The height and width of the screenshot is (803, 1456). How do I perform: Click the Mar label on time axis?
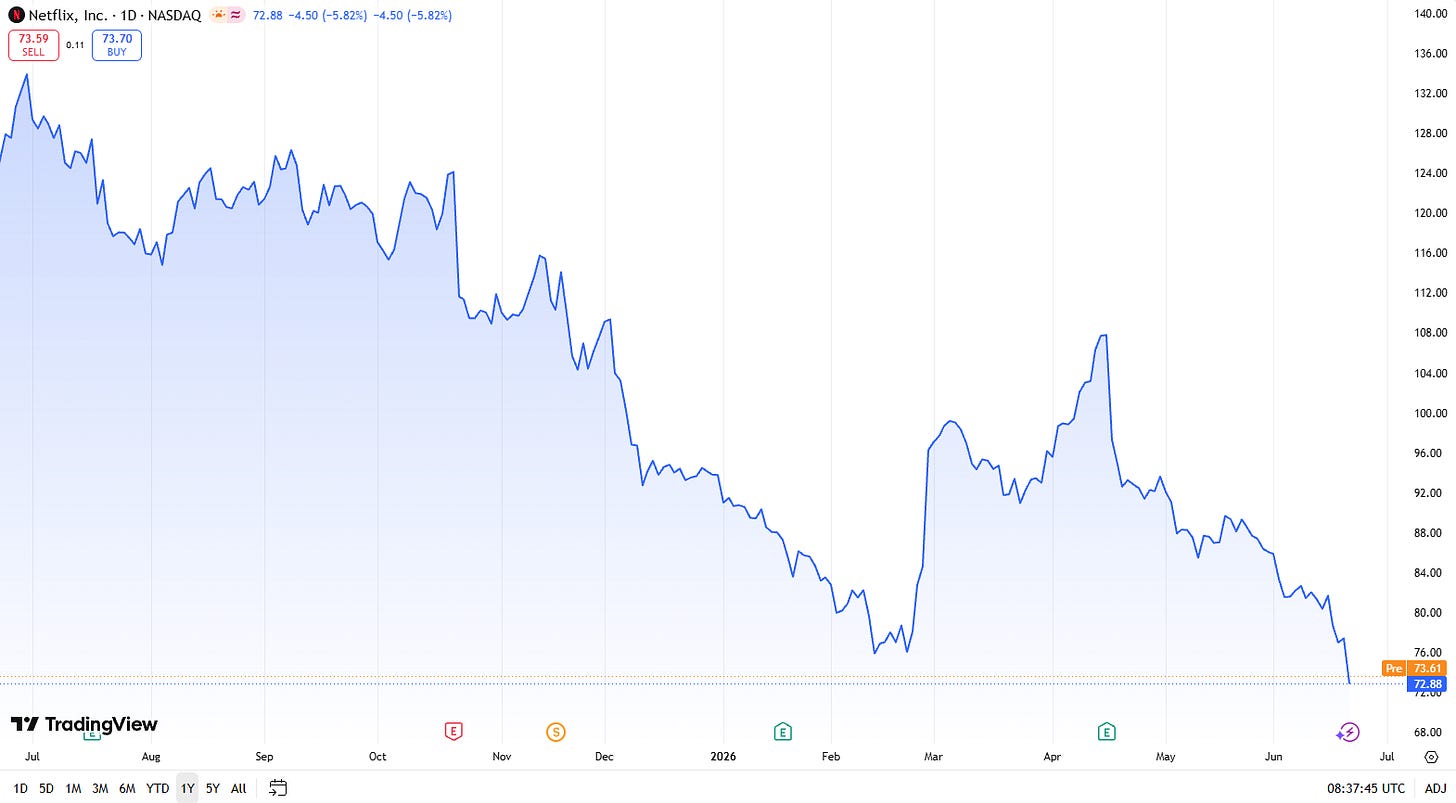point(934,757)
